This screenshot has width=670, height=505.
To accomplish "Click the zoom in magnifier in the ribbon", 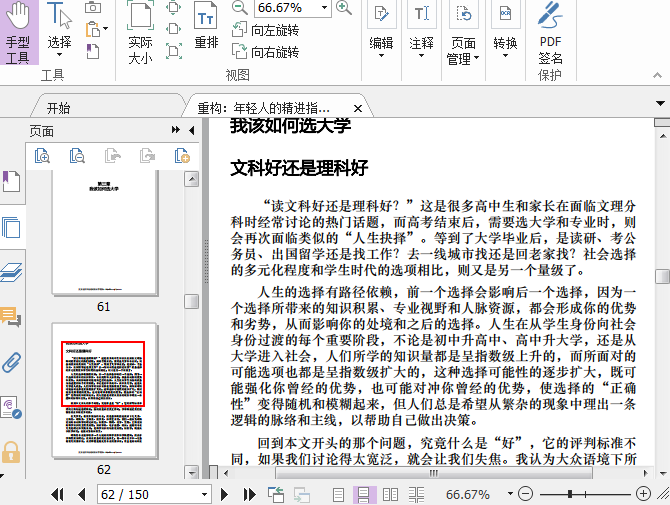I will [x=344, y=8].
